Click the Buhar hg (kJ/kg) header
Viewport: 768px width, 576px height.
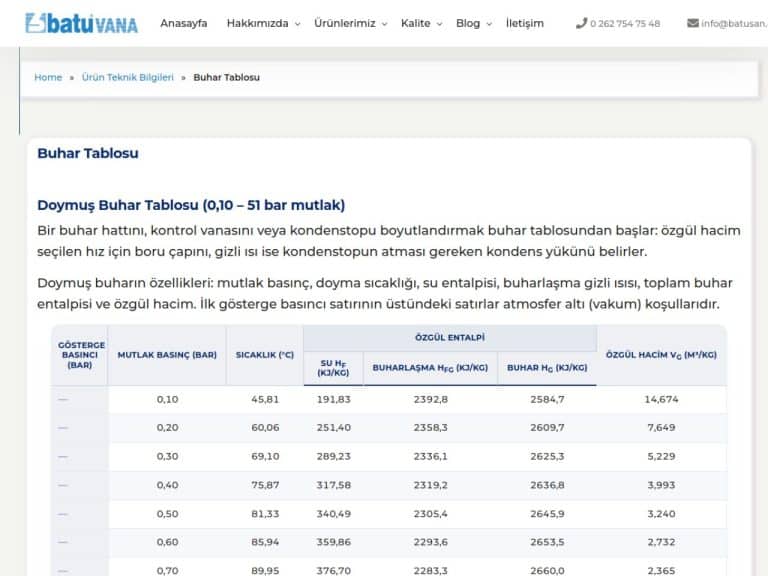(x=547, y=368)
